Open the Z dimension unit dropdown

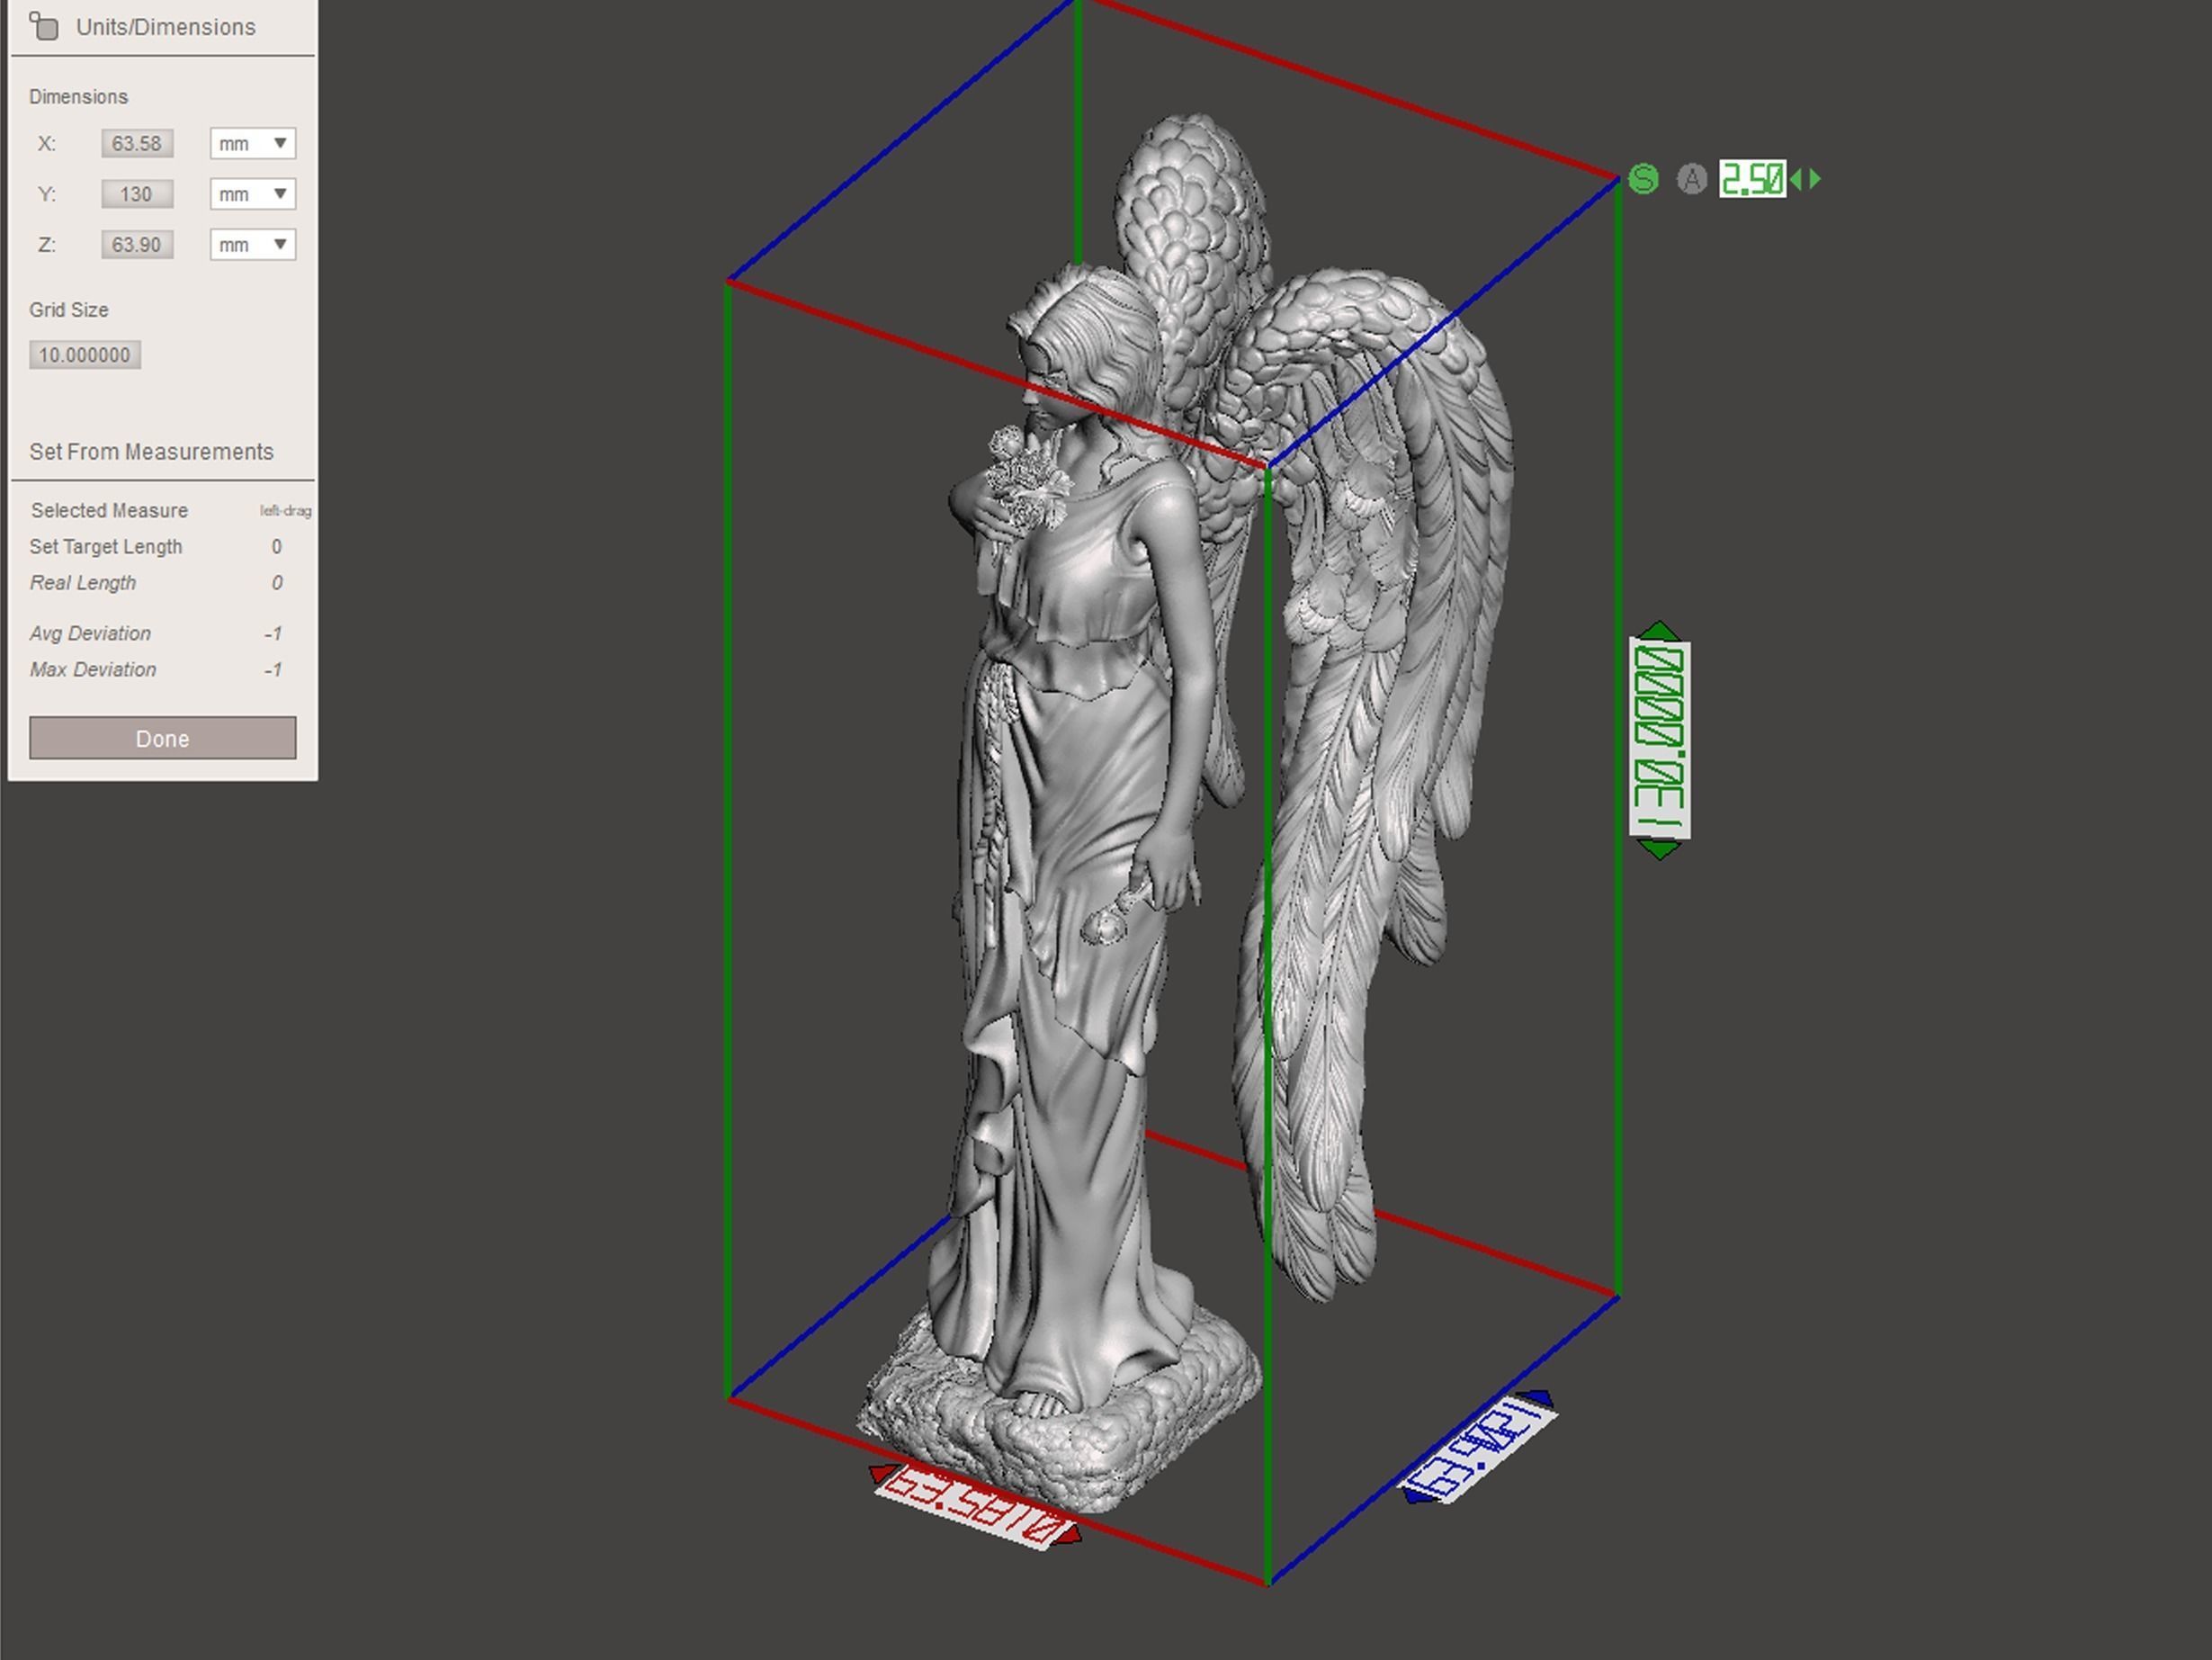[x=253, y=244]
